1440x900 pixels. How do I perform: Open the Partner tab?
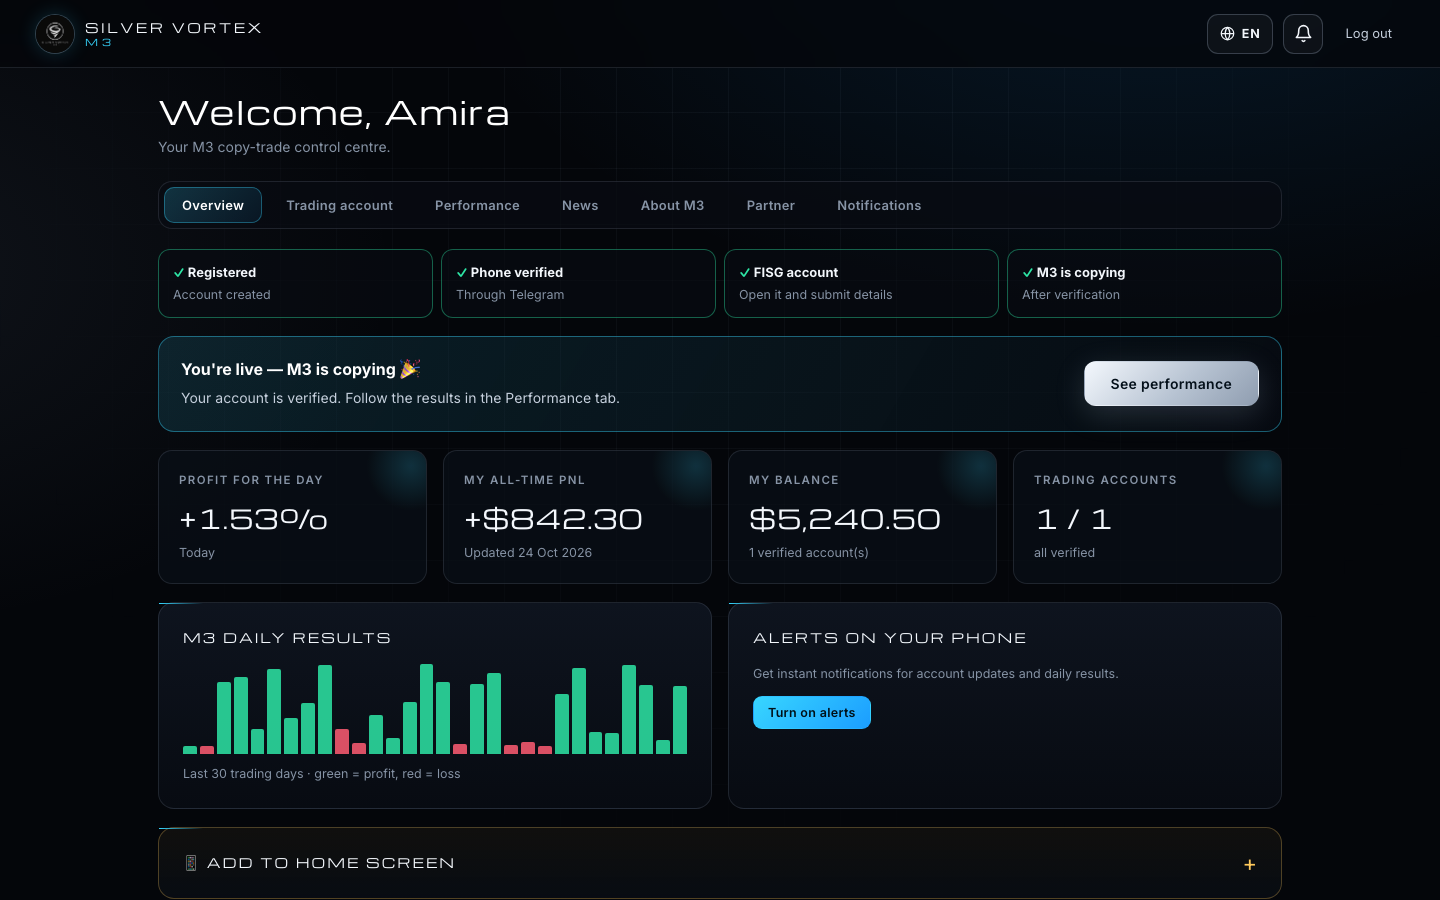[770, 205]
